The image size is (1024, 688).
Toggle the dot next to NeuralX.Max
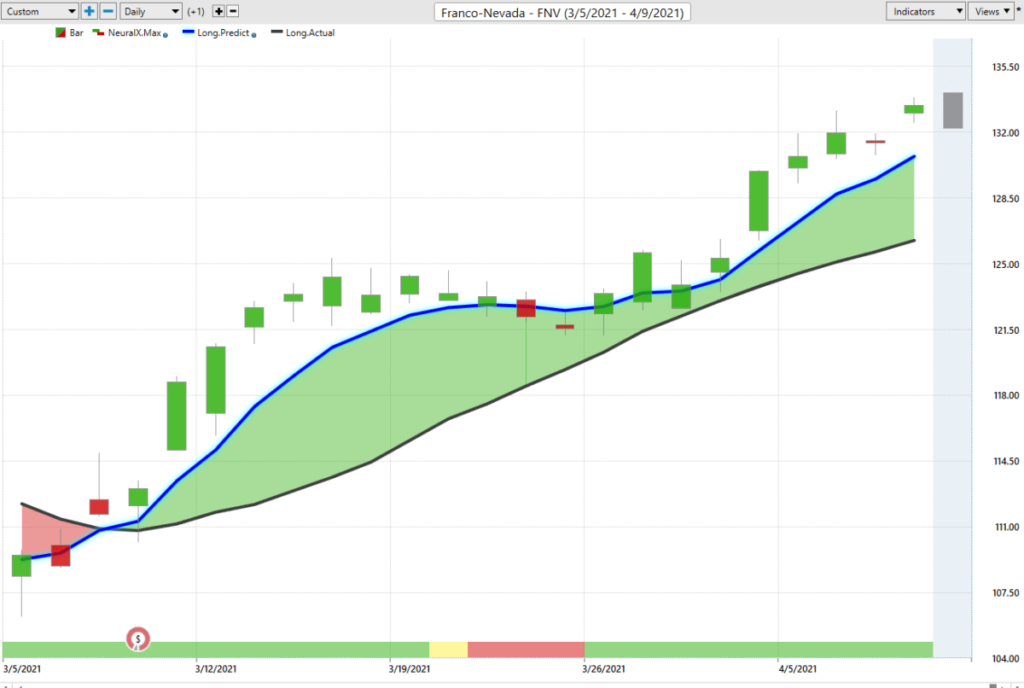pyautogui.click(x=165, y=35)
